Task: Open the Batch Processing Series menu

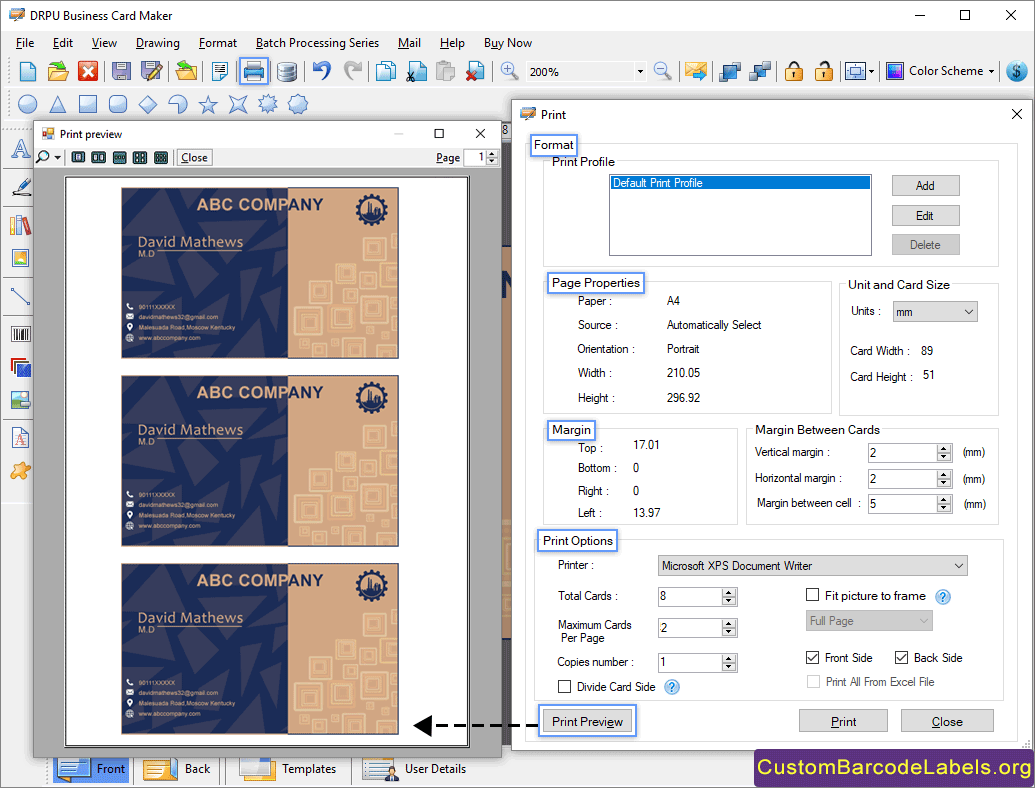Action: pyautogui.click(x=317, y=43)
